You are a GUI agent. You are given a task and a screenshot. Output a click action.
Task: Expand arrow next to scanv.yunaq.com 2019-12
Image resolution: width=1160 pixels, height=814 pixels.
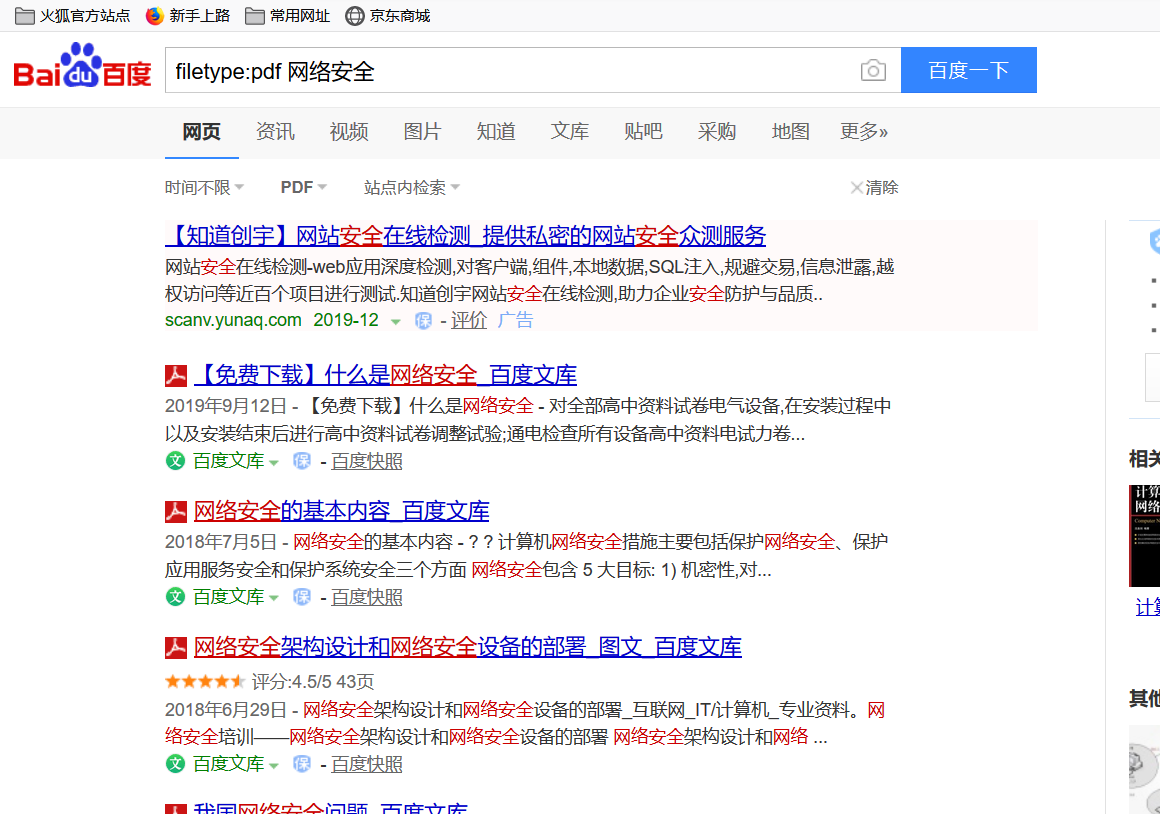click(x=396, y=321)
